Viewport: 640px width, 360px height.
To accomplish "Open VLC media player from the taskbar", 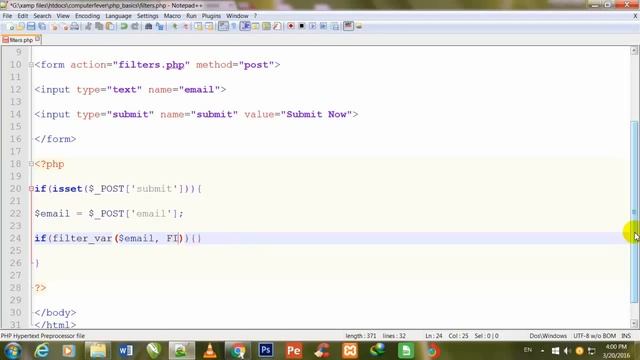I will tap(210, 351).
